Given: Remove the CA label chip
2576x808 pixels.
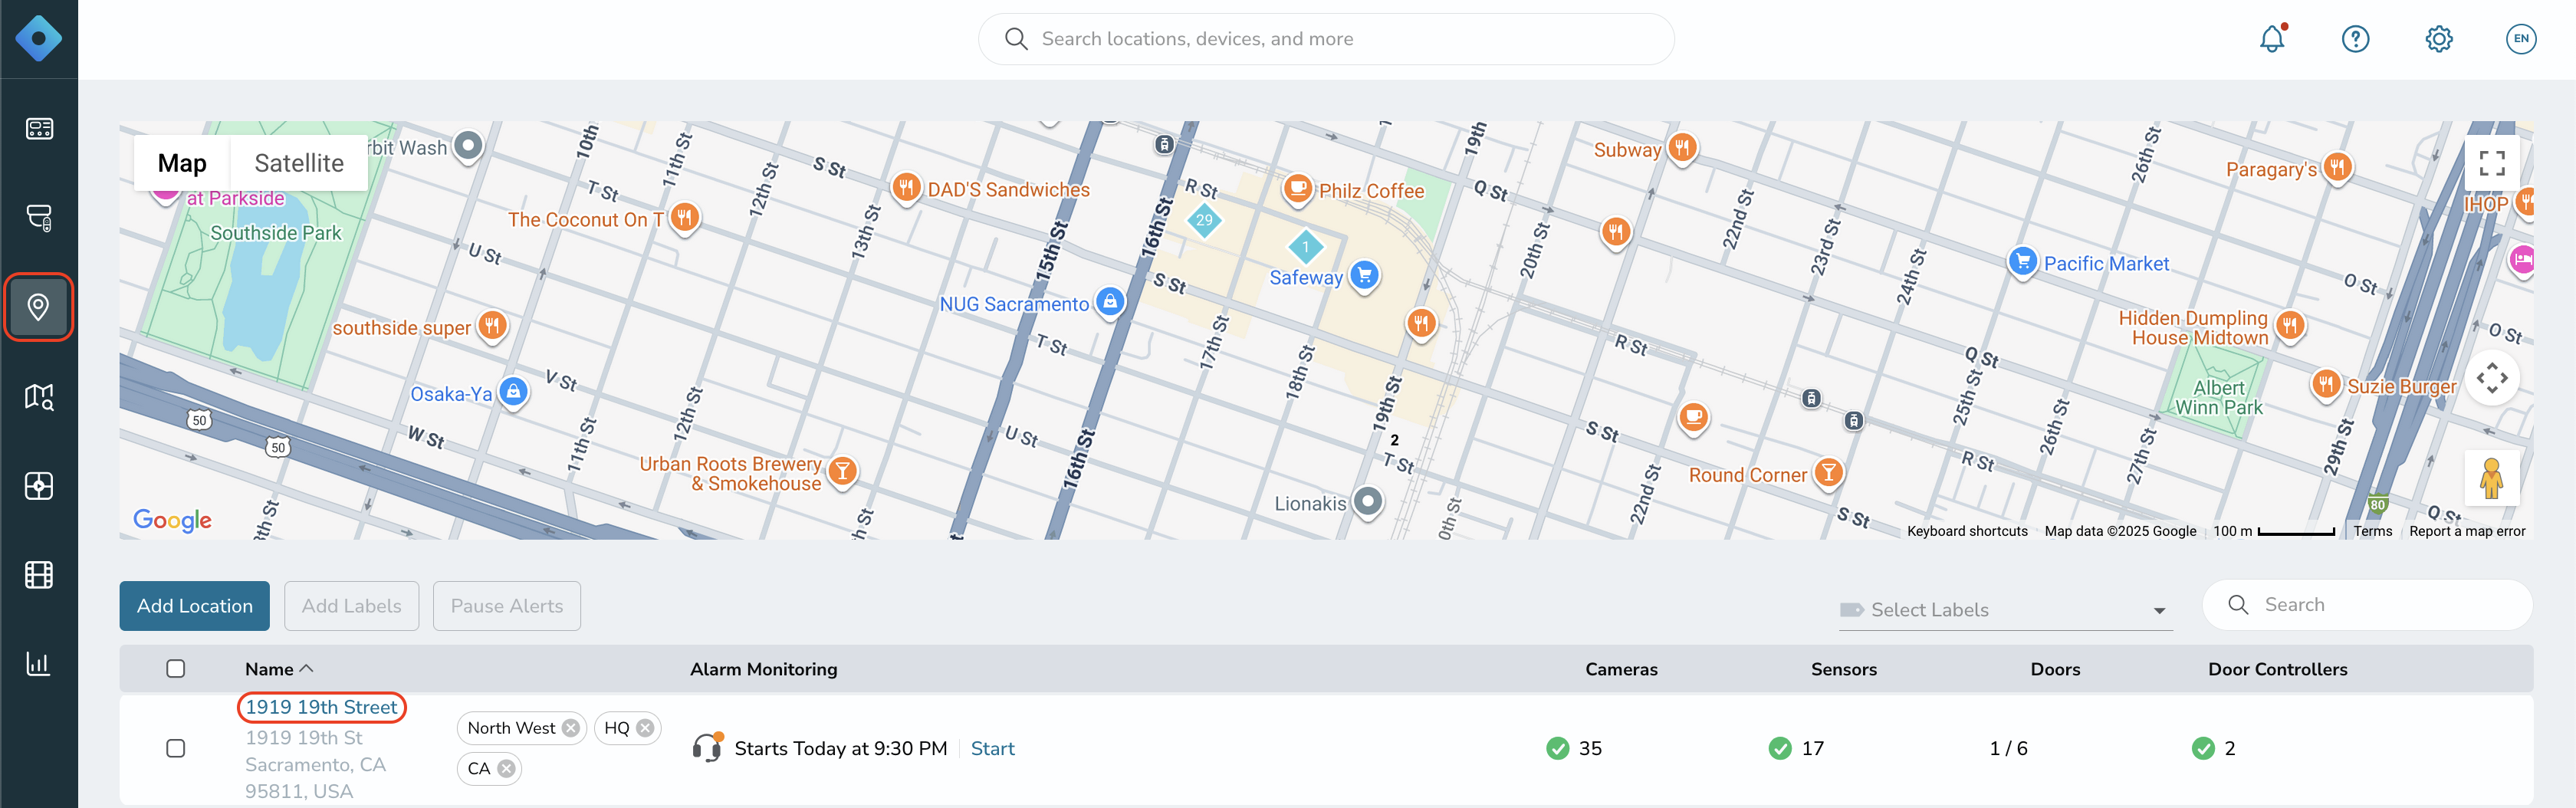Looking at the screenshot, I should (506, 769).
